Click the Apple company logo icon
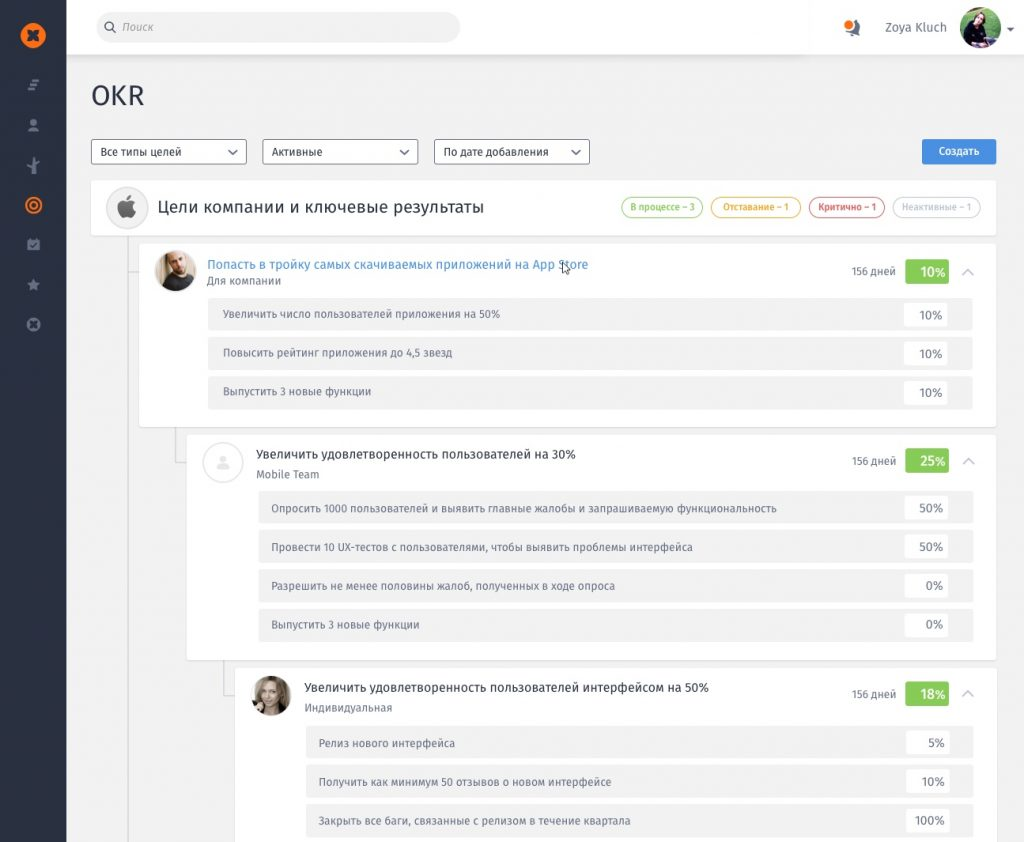The width and height of the screenshot is (1024, 842). [127, 208]
